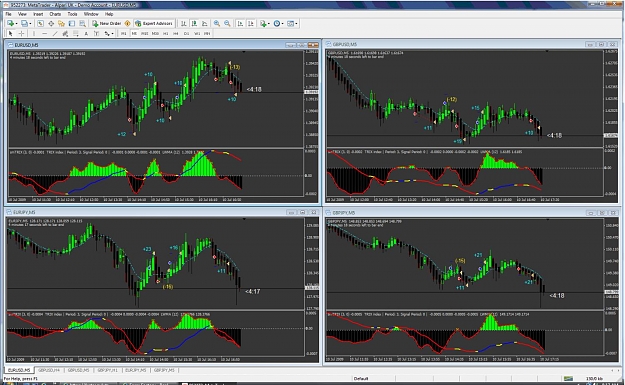Expand the Templates dropdown arrow
The width and height of the screenshot is (625, 385).
pos(296,24)
